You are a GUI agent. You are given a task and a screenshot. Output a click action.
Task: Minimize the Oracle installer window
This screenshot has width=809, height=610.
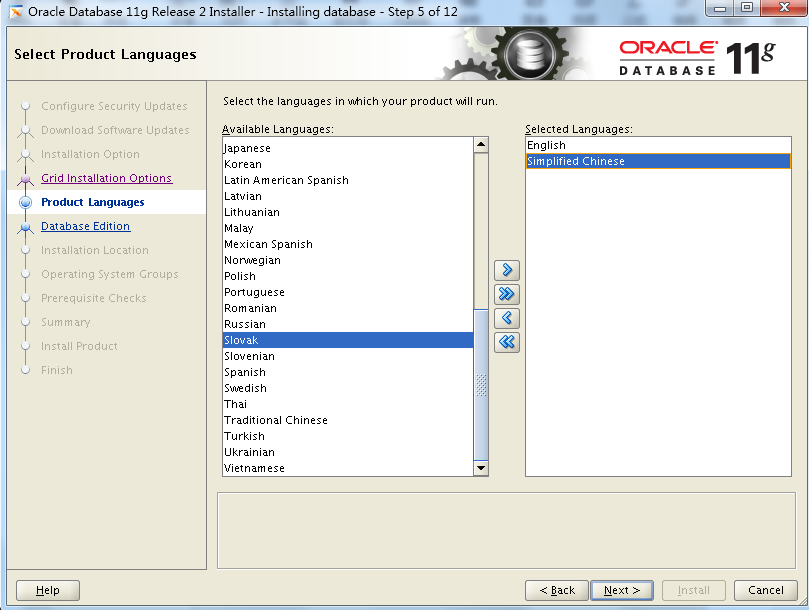click(721, 8)
